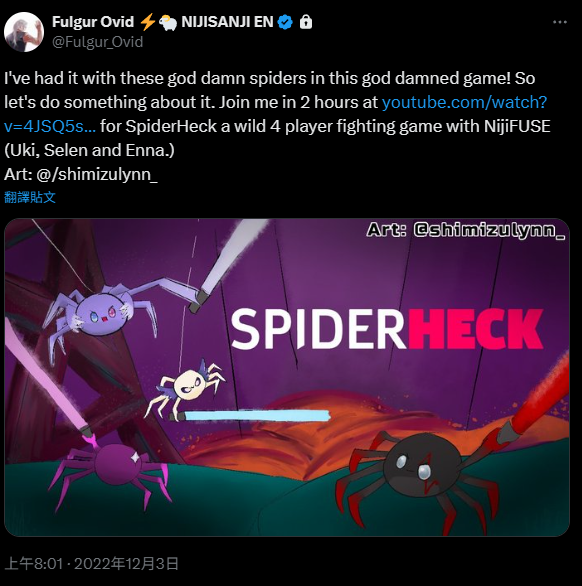This screenshot has width=582, height=586.
Task: Click the 2022年12月3日 post date
Action: click(126, 564)
